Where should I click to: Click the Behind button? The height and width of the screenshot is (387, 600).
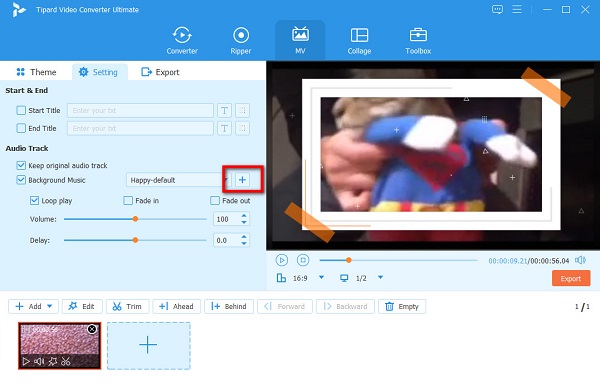tap(229, 306)
